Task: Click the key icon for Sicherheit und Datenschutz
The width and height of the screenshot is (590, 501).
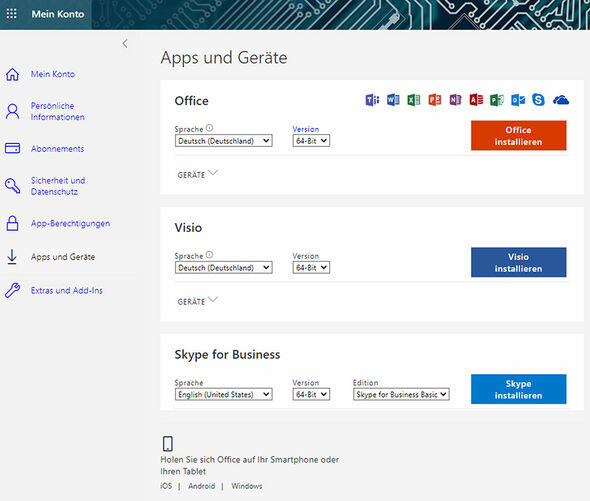Action: tap(12, 186)
